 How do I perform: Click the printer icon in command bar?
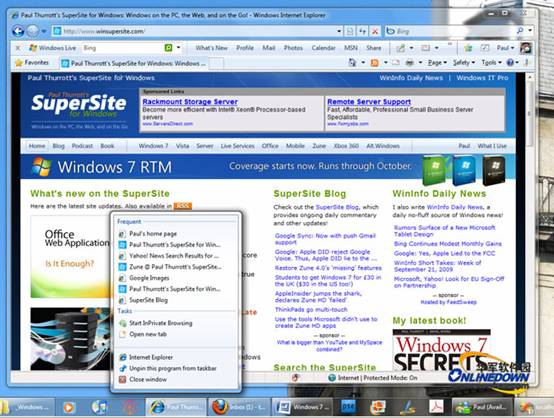(x=409, y=63)
